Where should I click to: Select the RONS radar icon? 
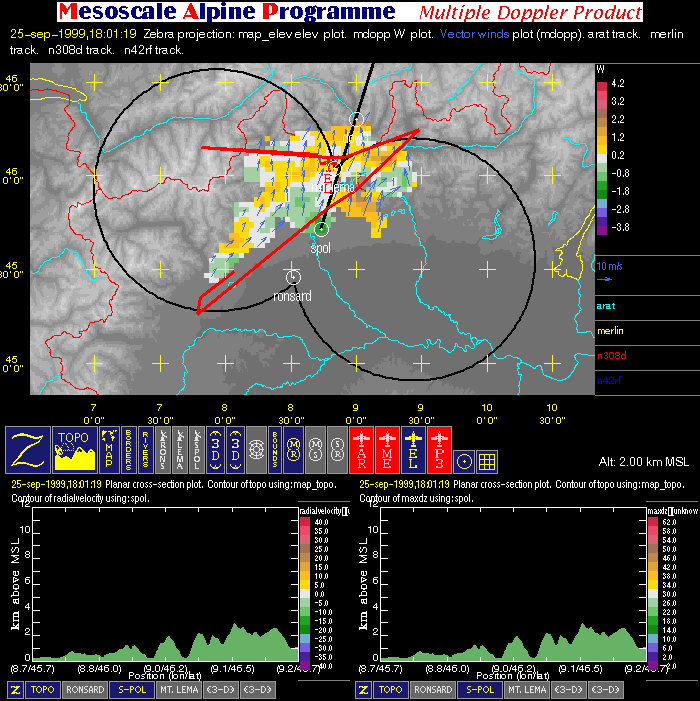(x=165, y=450)
